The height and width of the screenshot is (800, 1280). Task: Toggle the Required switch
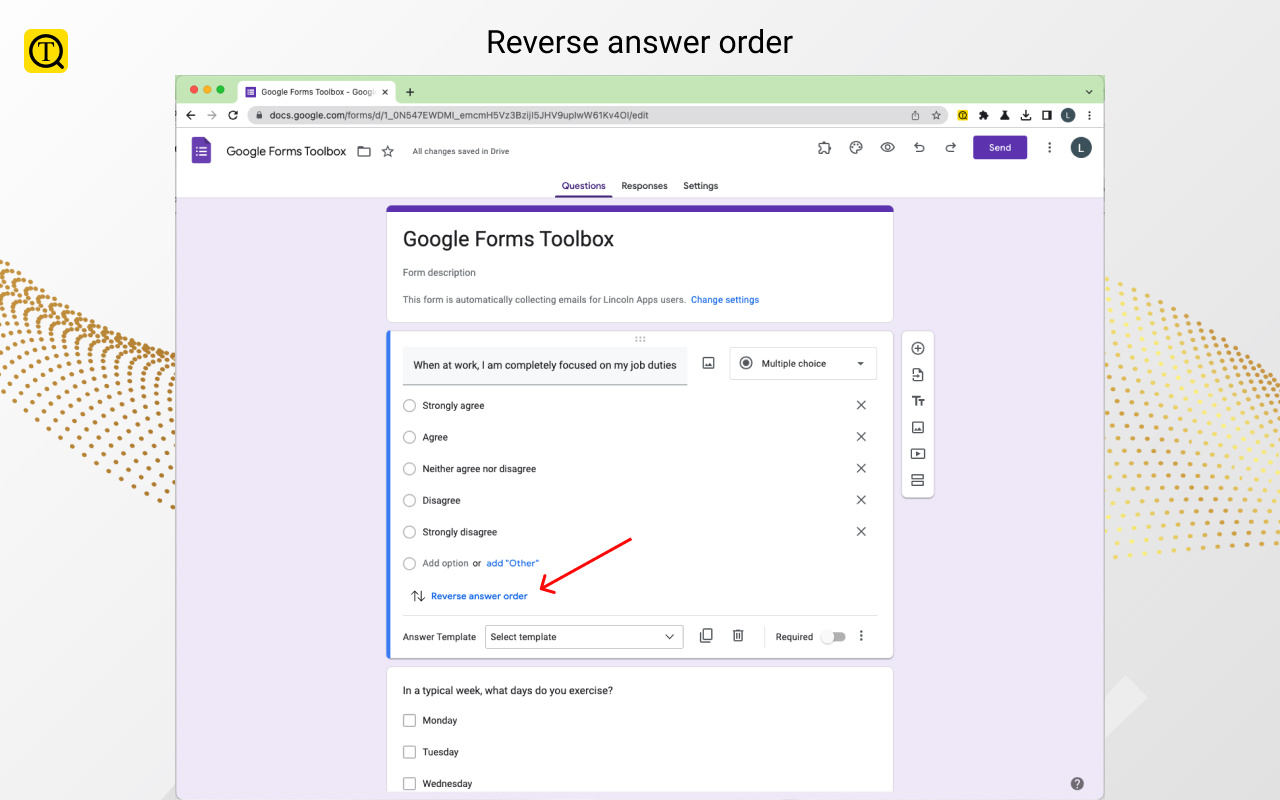[833, 637]
